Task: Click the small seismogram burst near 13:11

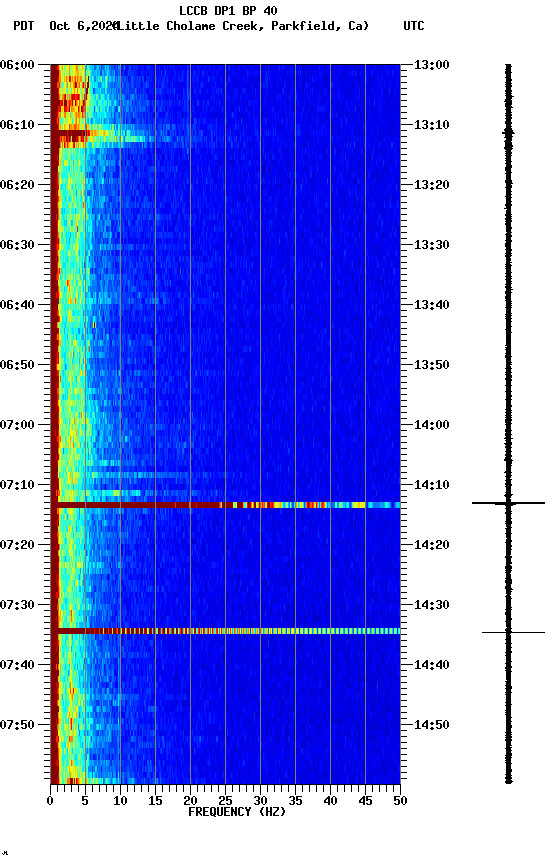Action: point(508,133)
